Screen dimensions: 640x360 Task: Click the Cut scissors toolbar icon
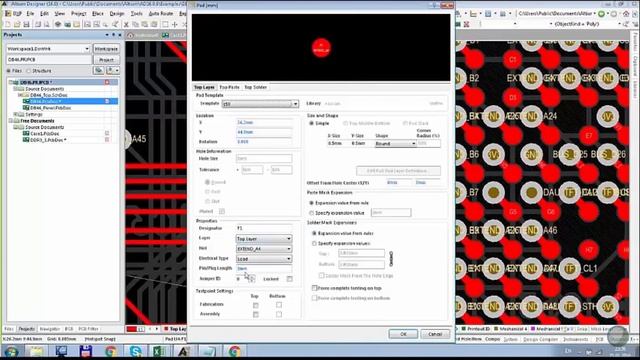click(x=126, y=24)
